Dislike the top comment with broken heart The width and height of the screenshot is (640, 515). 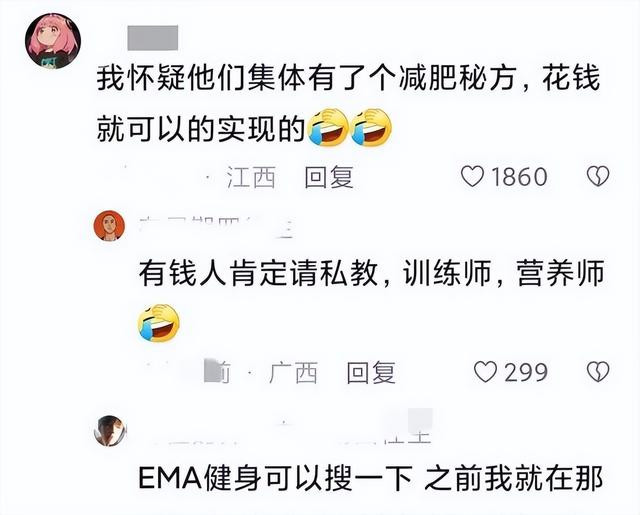click(x=598, y=176)
